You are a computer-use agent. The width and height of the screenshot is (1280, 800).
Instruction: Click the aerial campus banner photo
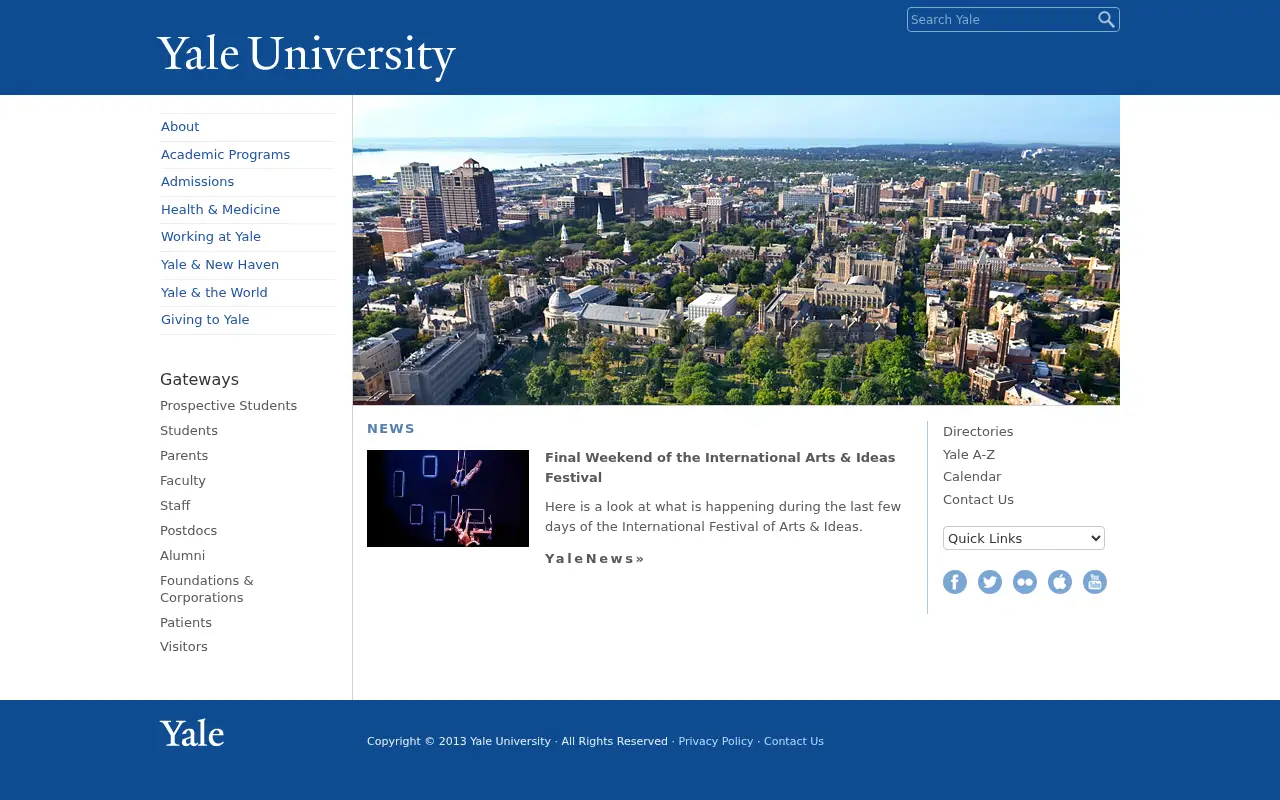[736, 250]
